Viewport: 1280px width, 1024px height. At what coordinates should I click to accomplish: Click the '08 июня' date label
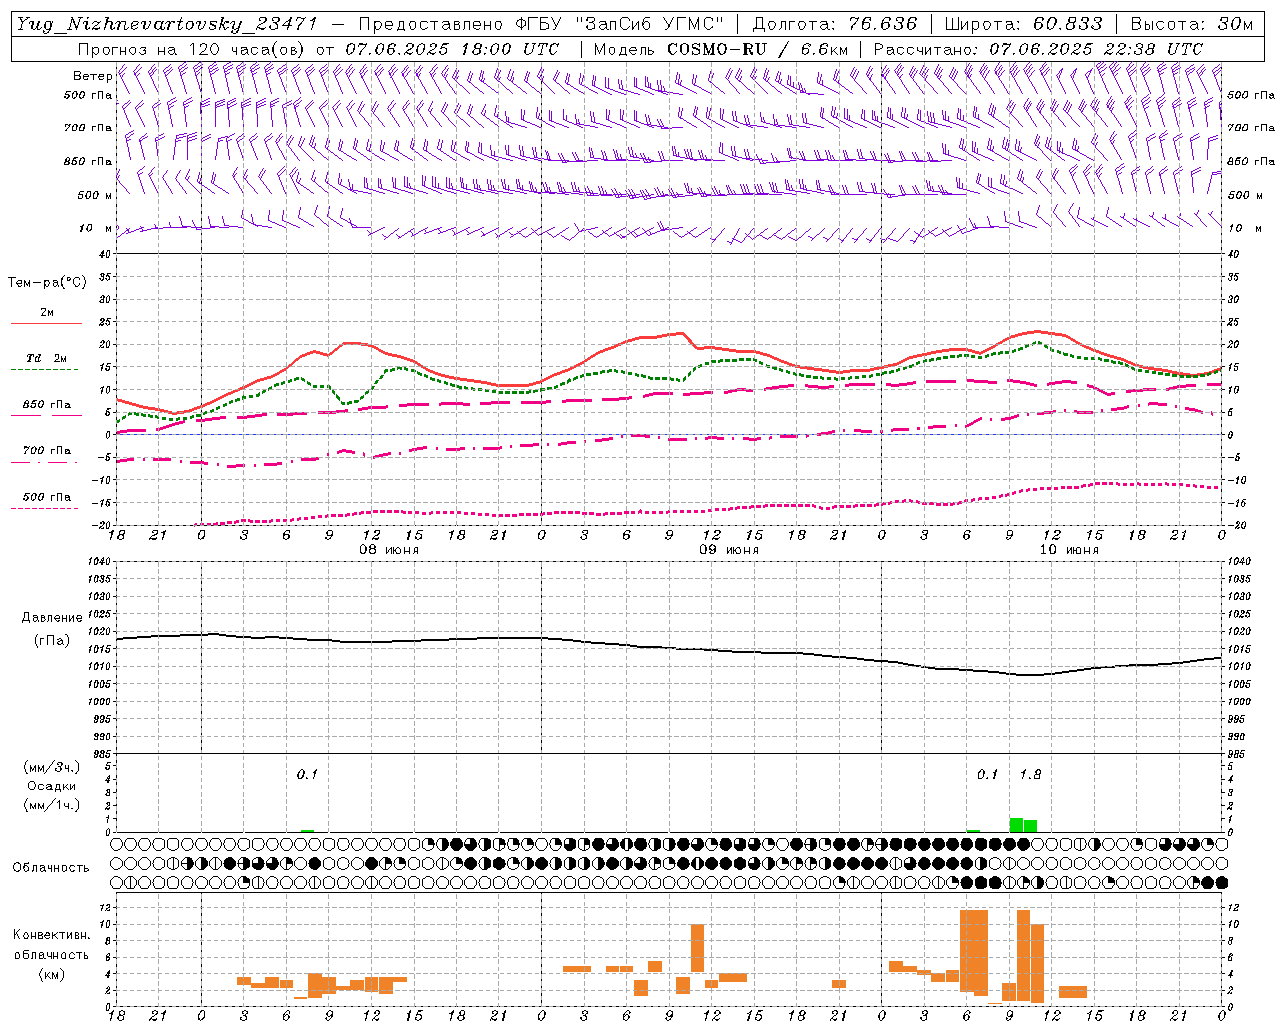388,550
